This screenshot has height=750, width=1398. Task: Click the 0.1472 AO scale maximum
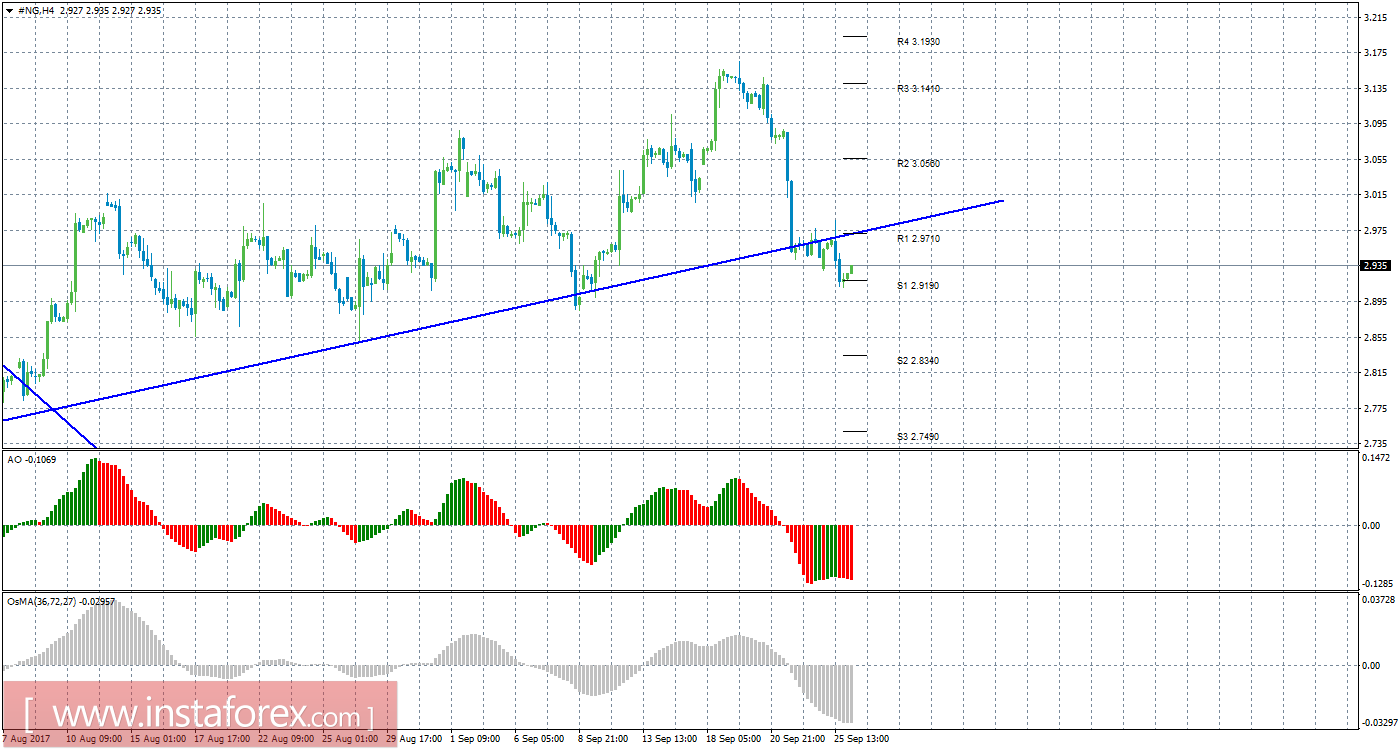(1376, 457)
